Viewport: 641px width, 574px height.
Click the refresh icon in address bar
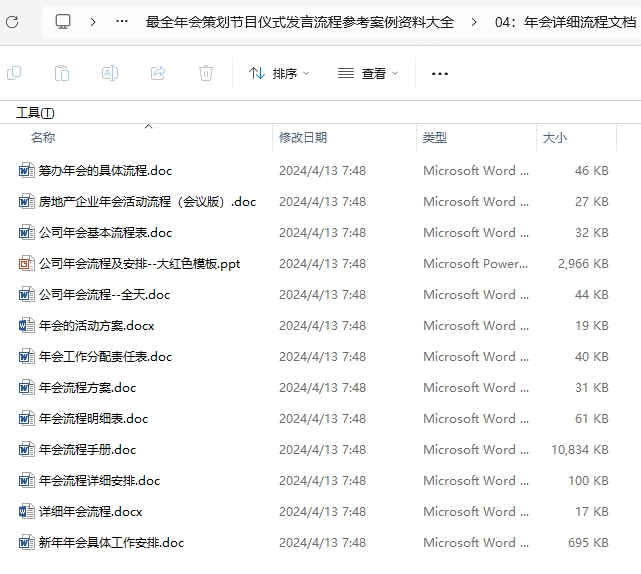[x=11, y=22]
